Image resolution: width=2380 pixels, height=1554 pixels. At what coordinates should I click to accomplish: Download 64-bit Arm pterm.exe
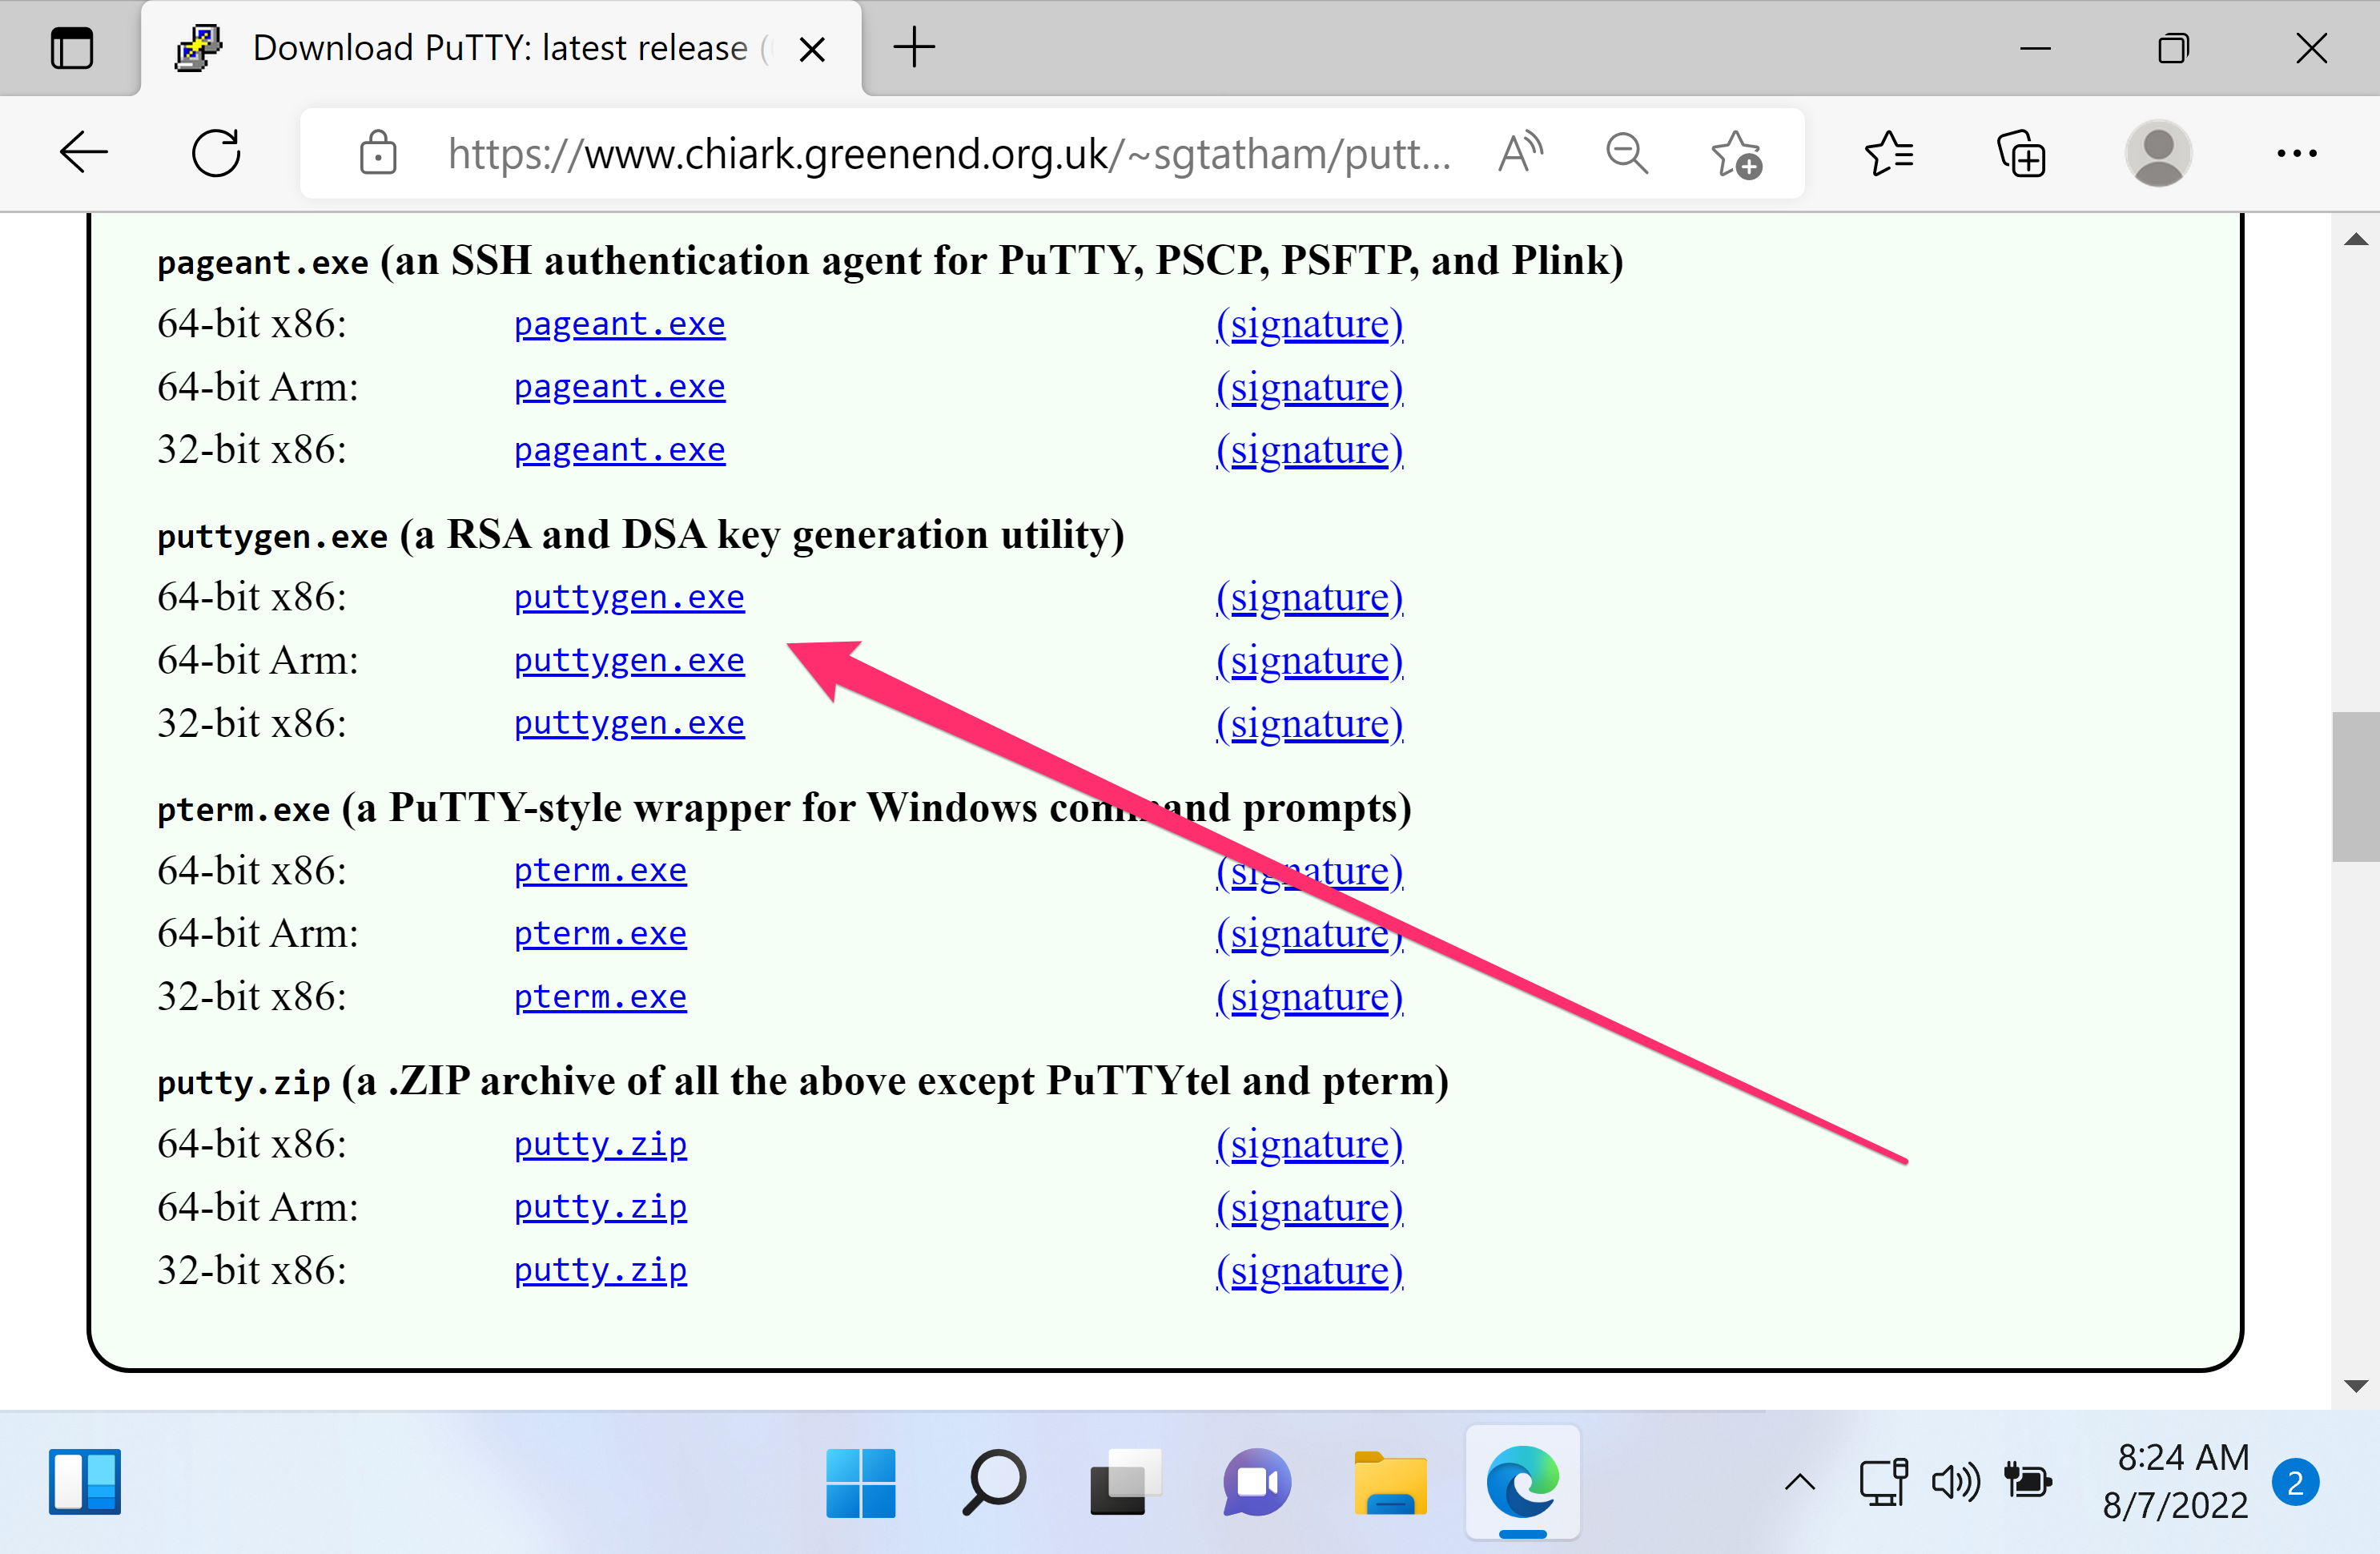click(600, 934)
